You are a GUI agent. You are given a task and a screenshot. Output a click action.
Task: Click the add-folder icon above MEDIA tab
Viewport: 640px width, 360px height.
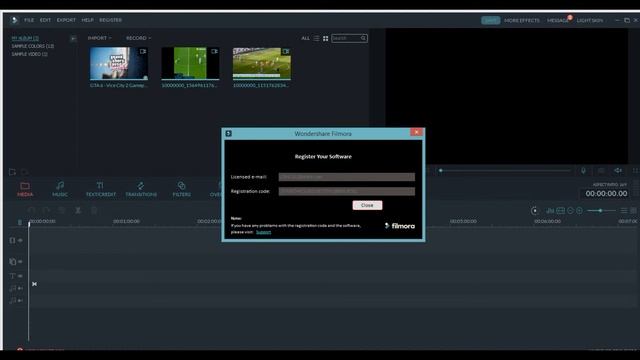[12, 172]
